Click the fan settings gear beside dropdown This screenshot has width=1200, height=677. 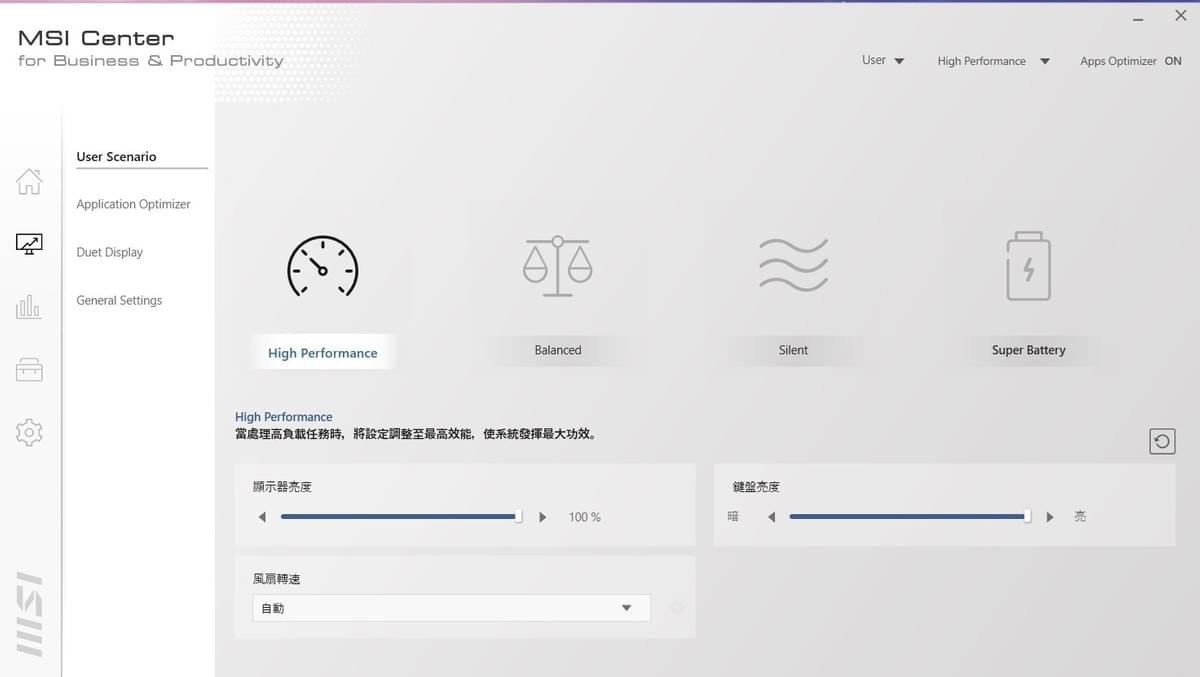[x=677, y=608]
